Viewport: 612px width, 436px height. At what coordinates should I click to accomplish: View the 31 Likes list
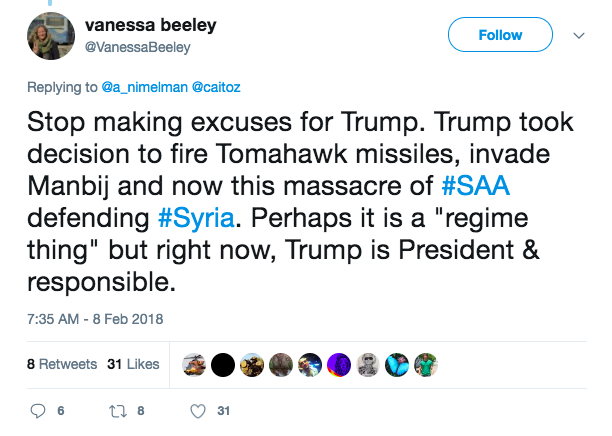click(133, 364)
